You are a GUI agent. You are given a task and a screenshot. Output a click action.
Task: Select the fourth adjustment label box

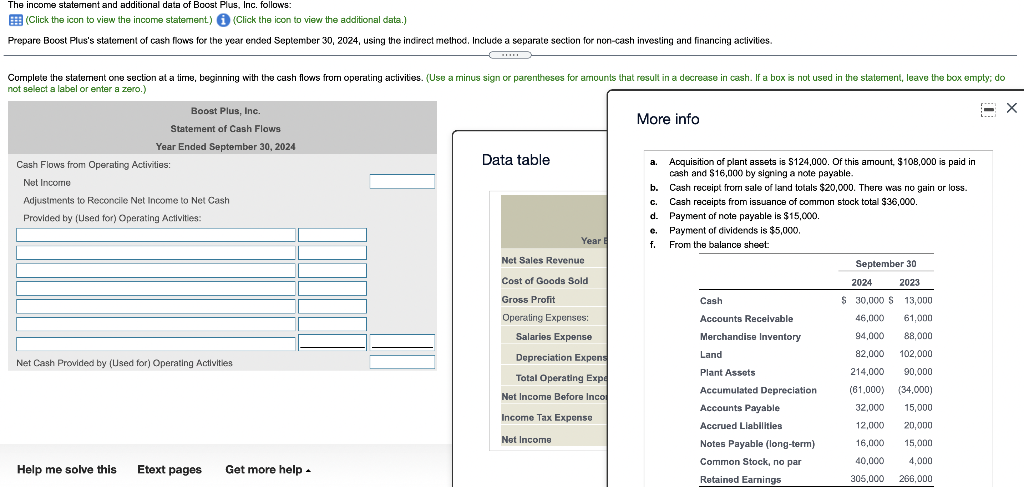tap(156, 288)
